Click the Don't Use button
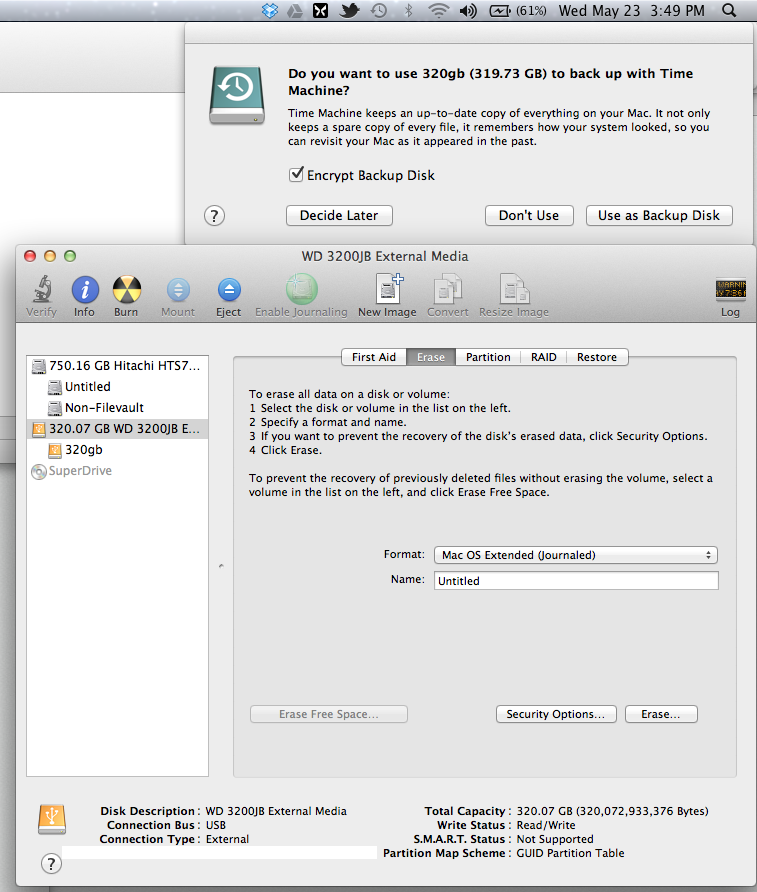Viewport: 757px width, 892px height. (x=529, y=216)
